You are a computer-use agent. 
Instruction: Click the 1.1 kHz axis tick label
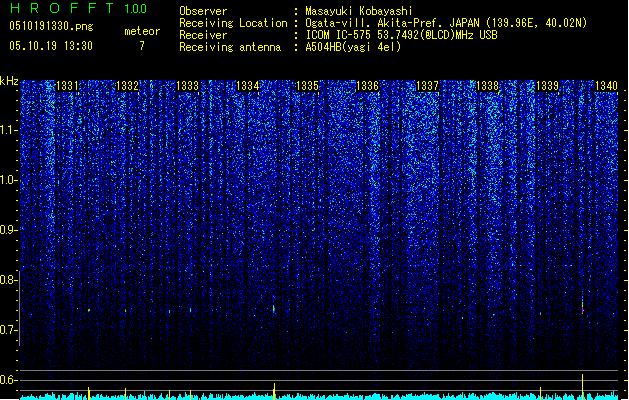click(8, 130)
